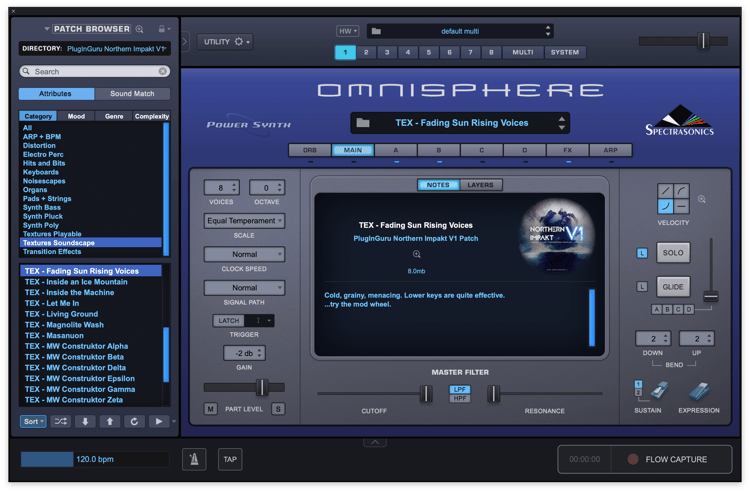Expand the bottom panel chevron arrow
750x492 pixels.
click(375, 442)
